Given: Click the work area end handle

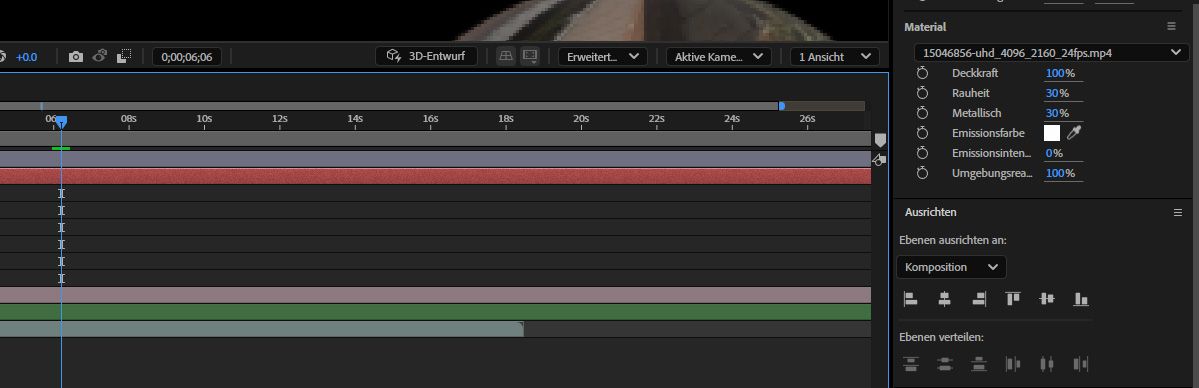Looking at the screenshot, I should click(781, 106).
